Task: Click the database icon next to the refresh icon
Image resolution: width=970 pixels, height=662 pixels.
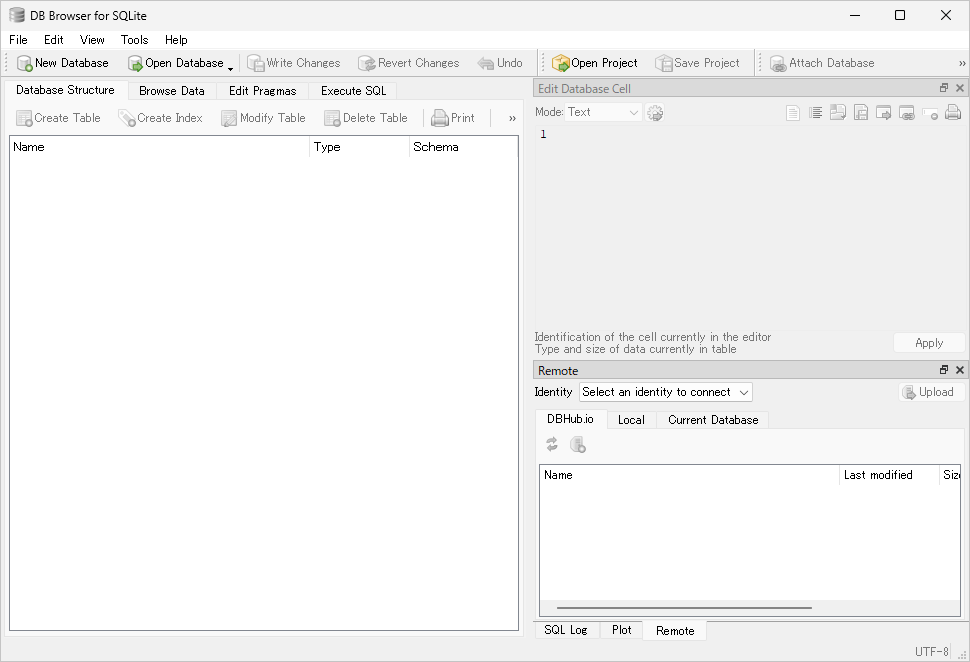Action: [578, 445]
